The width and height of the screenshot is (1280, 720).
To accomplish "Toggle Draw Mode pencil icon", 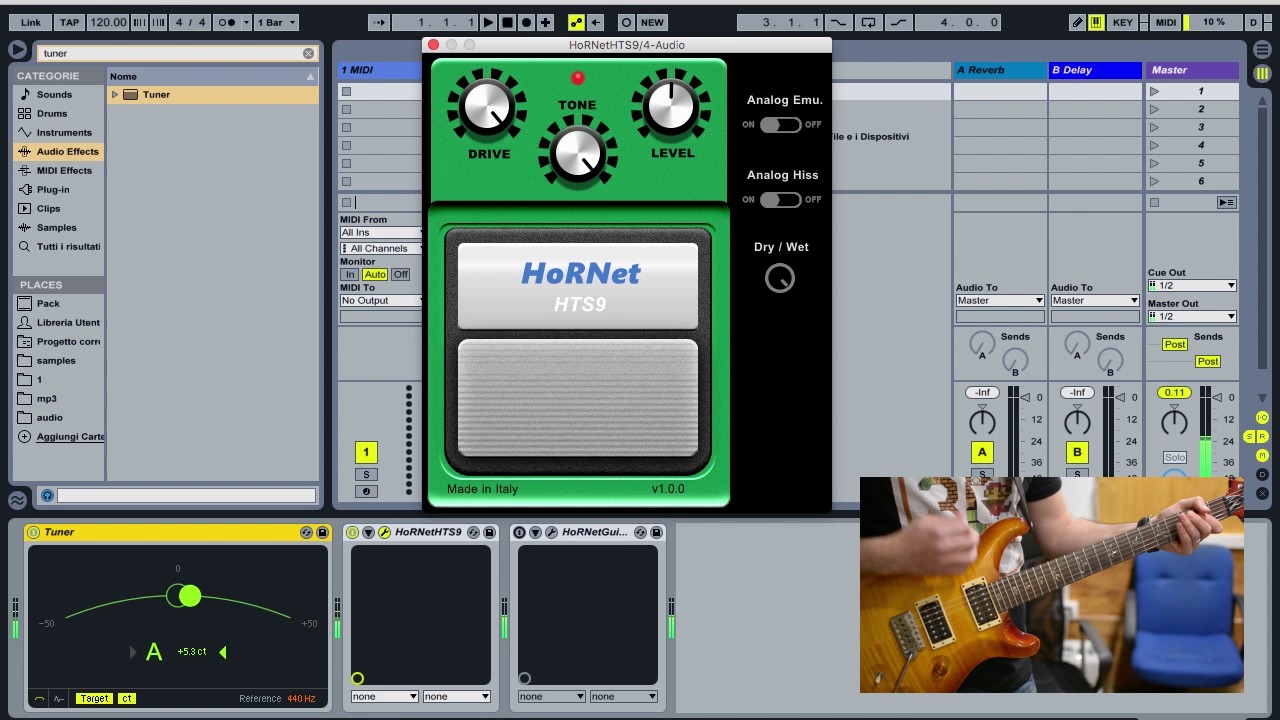I will [1077, 22].
